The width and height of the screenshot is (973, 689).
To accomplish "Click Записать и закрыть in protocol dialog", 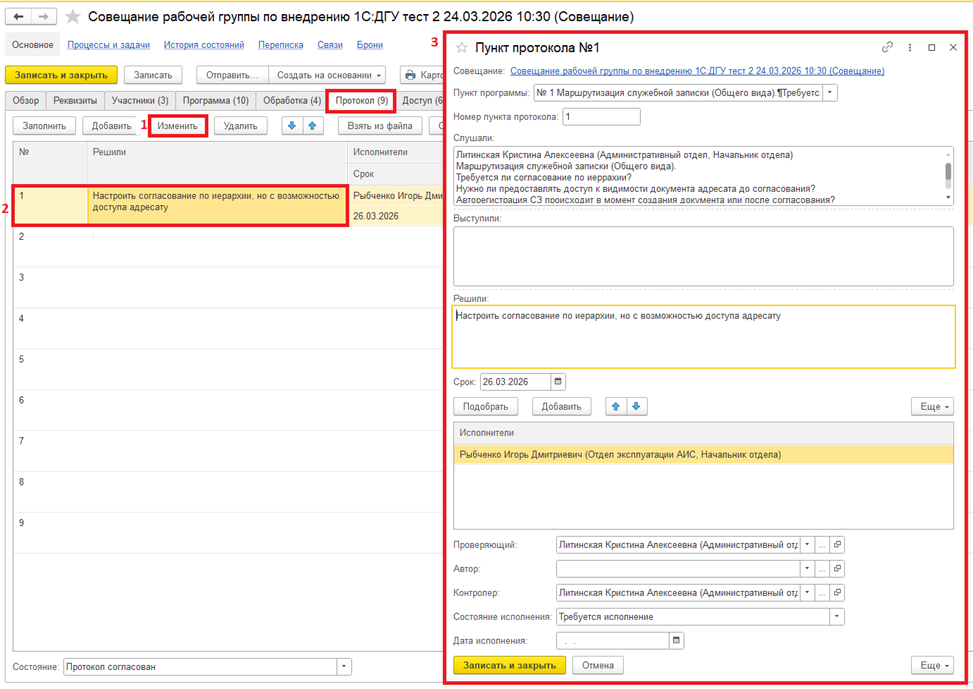I will (x=509, y=665).
